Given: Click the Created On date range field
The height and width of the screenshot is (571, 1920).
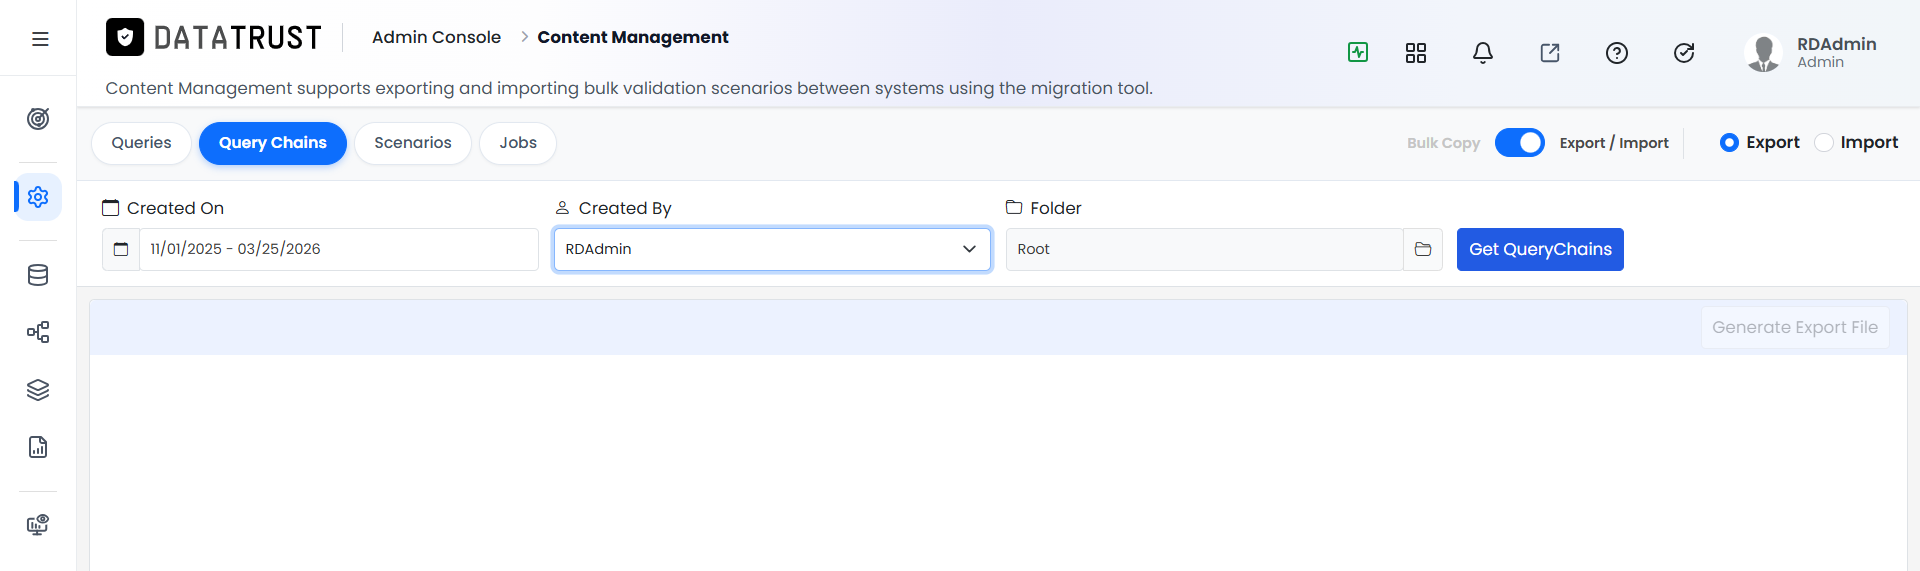Looking at the screenshot, I should 338,249.
